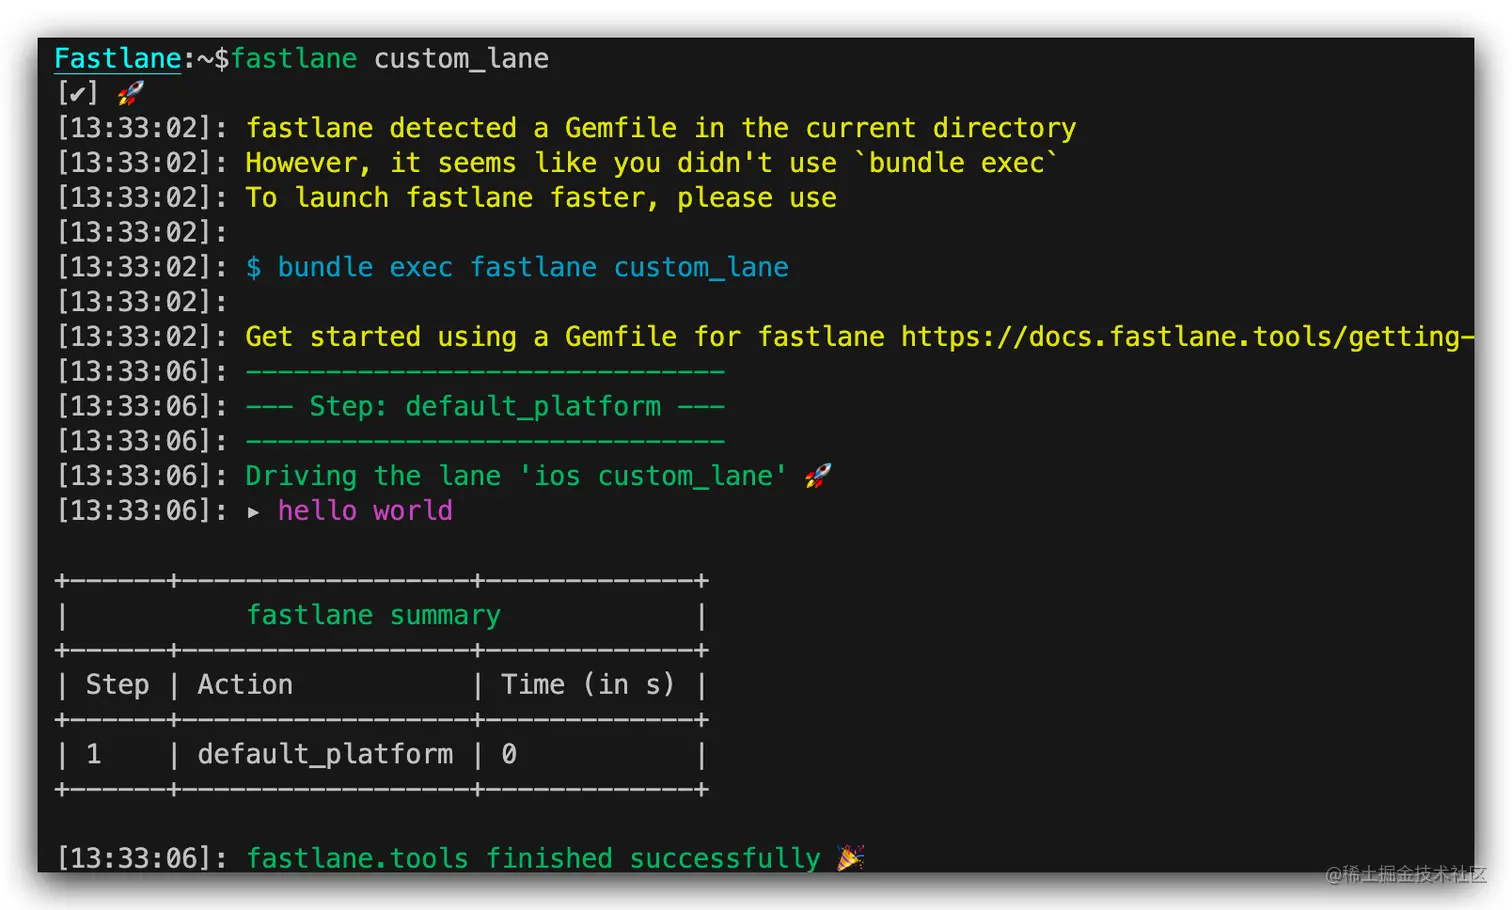Click the rocket emoji after the checkmark
Viewport: 1512px width, 910px height.
click(x=131, y=93)
